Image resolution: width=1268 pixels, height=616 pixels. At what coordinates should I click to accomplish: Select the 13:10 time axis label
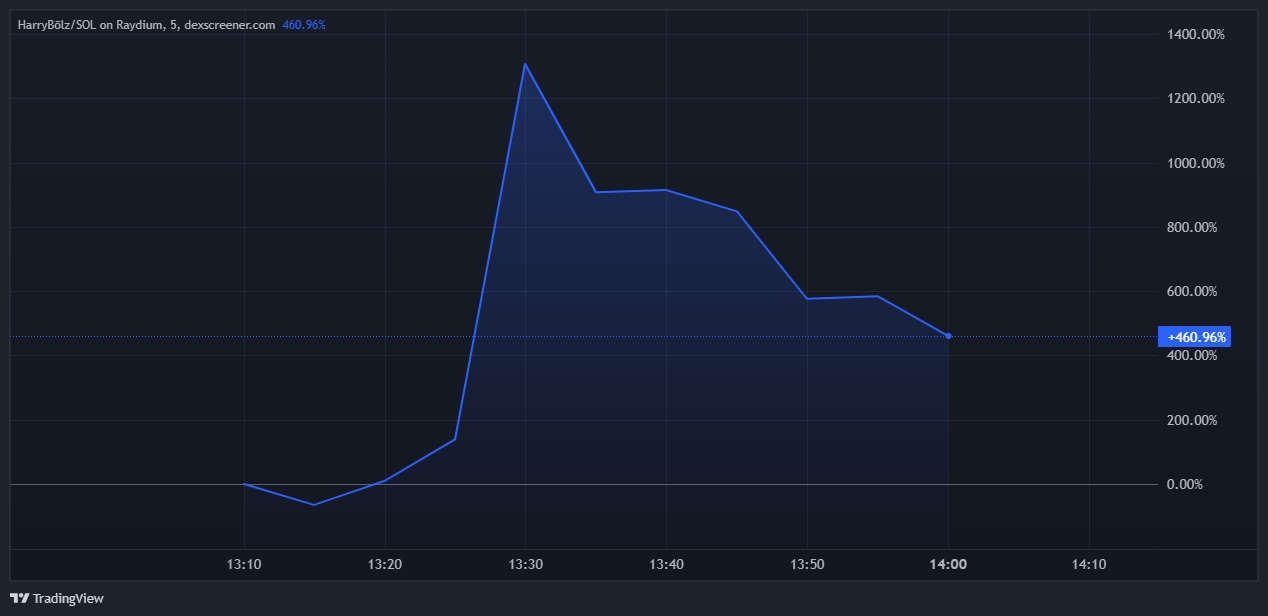pyautogui.click(x=244, y=564)
